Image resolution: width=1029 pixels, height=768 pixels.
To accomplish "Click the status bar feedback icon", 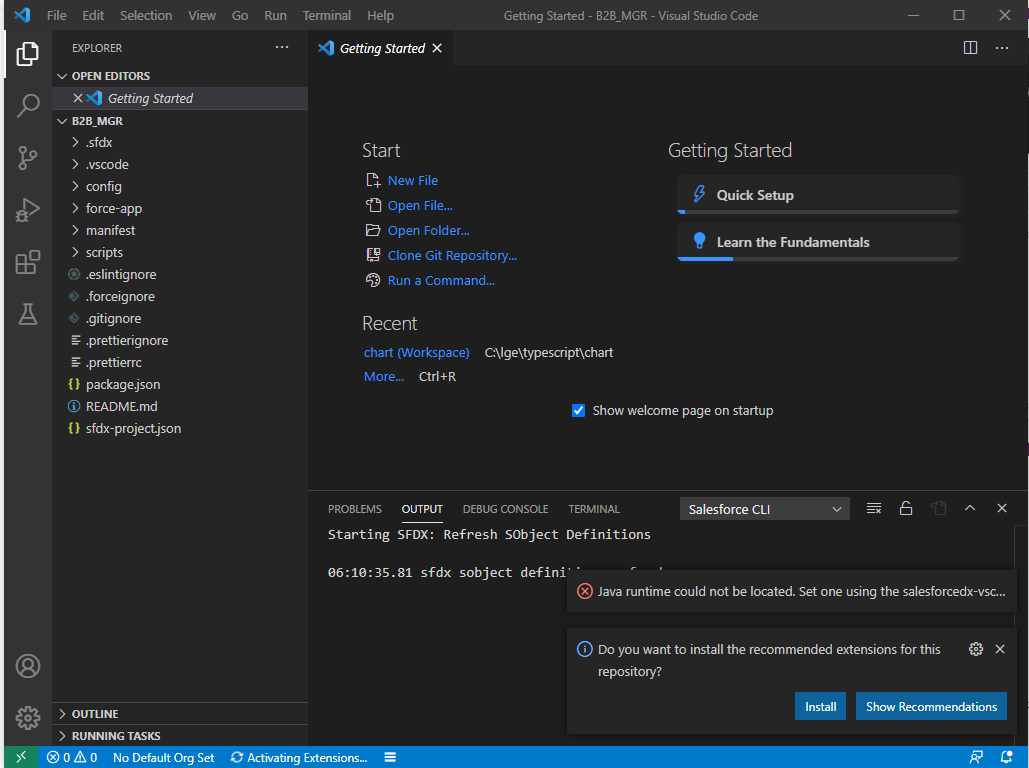I will 976,757.
